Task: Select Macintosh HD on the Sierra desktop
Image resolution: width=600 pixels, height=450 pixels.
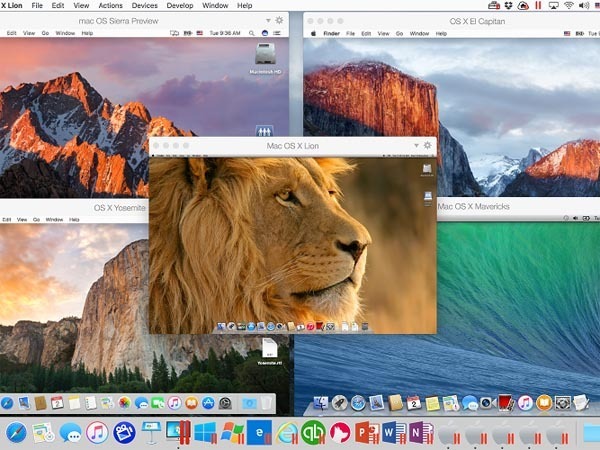Action: (265, 59)
